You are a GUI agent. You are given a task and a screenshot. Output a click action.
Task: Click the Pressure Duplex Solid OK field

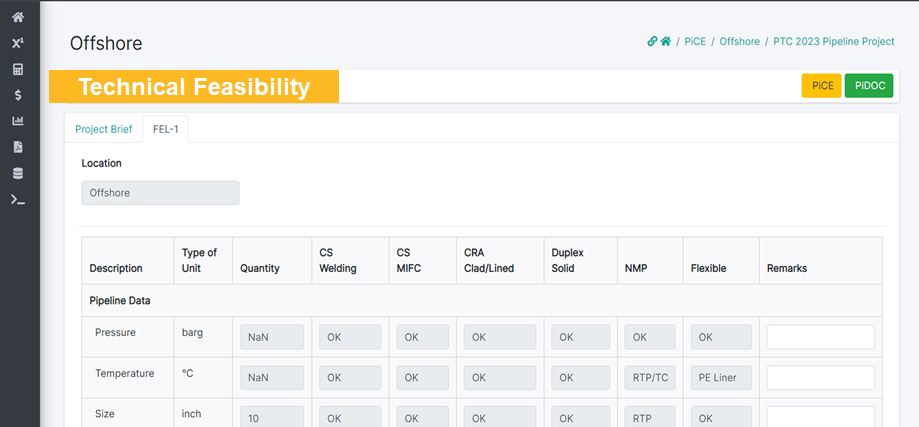click(580, 337)
